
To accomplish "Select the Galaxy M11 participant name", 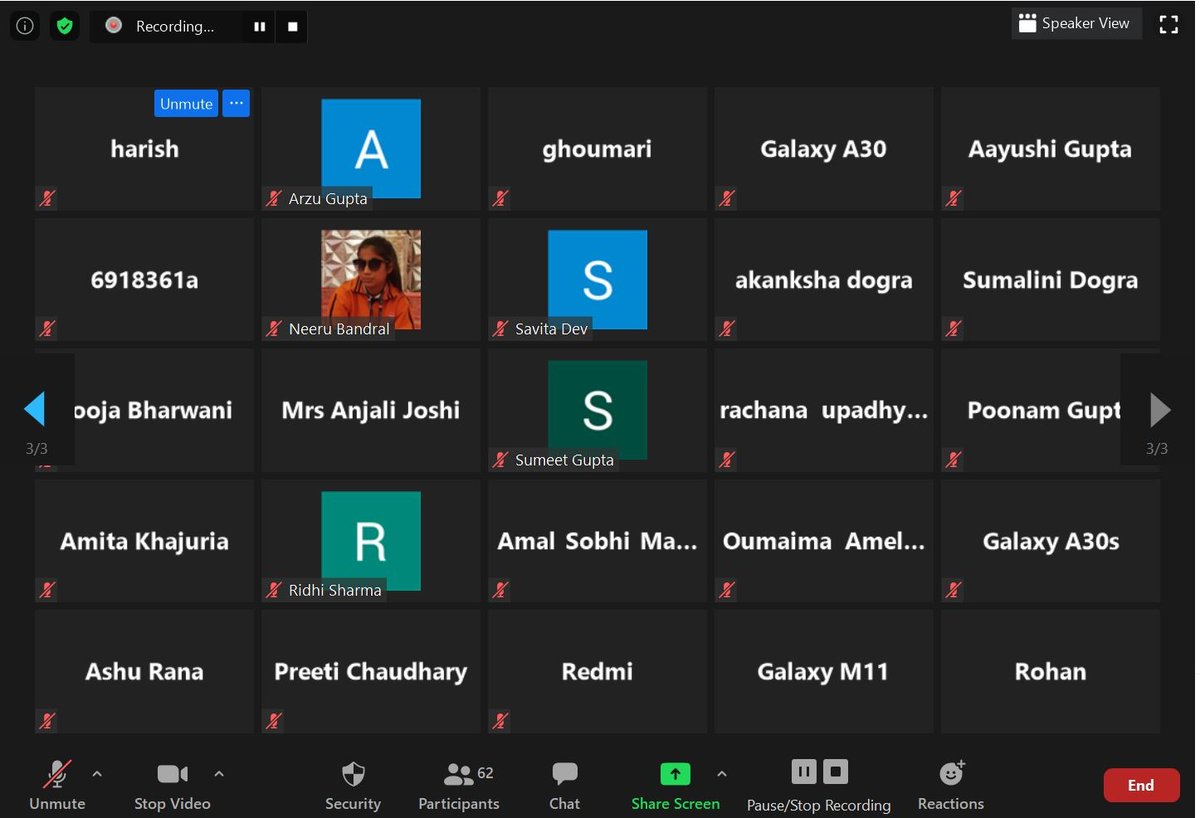I will coord(823,671).
